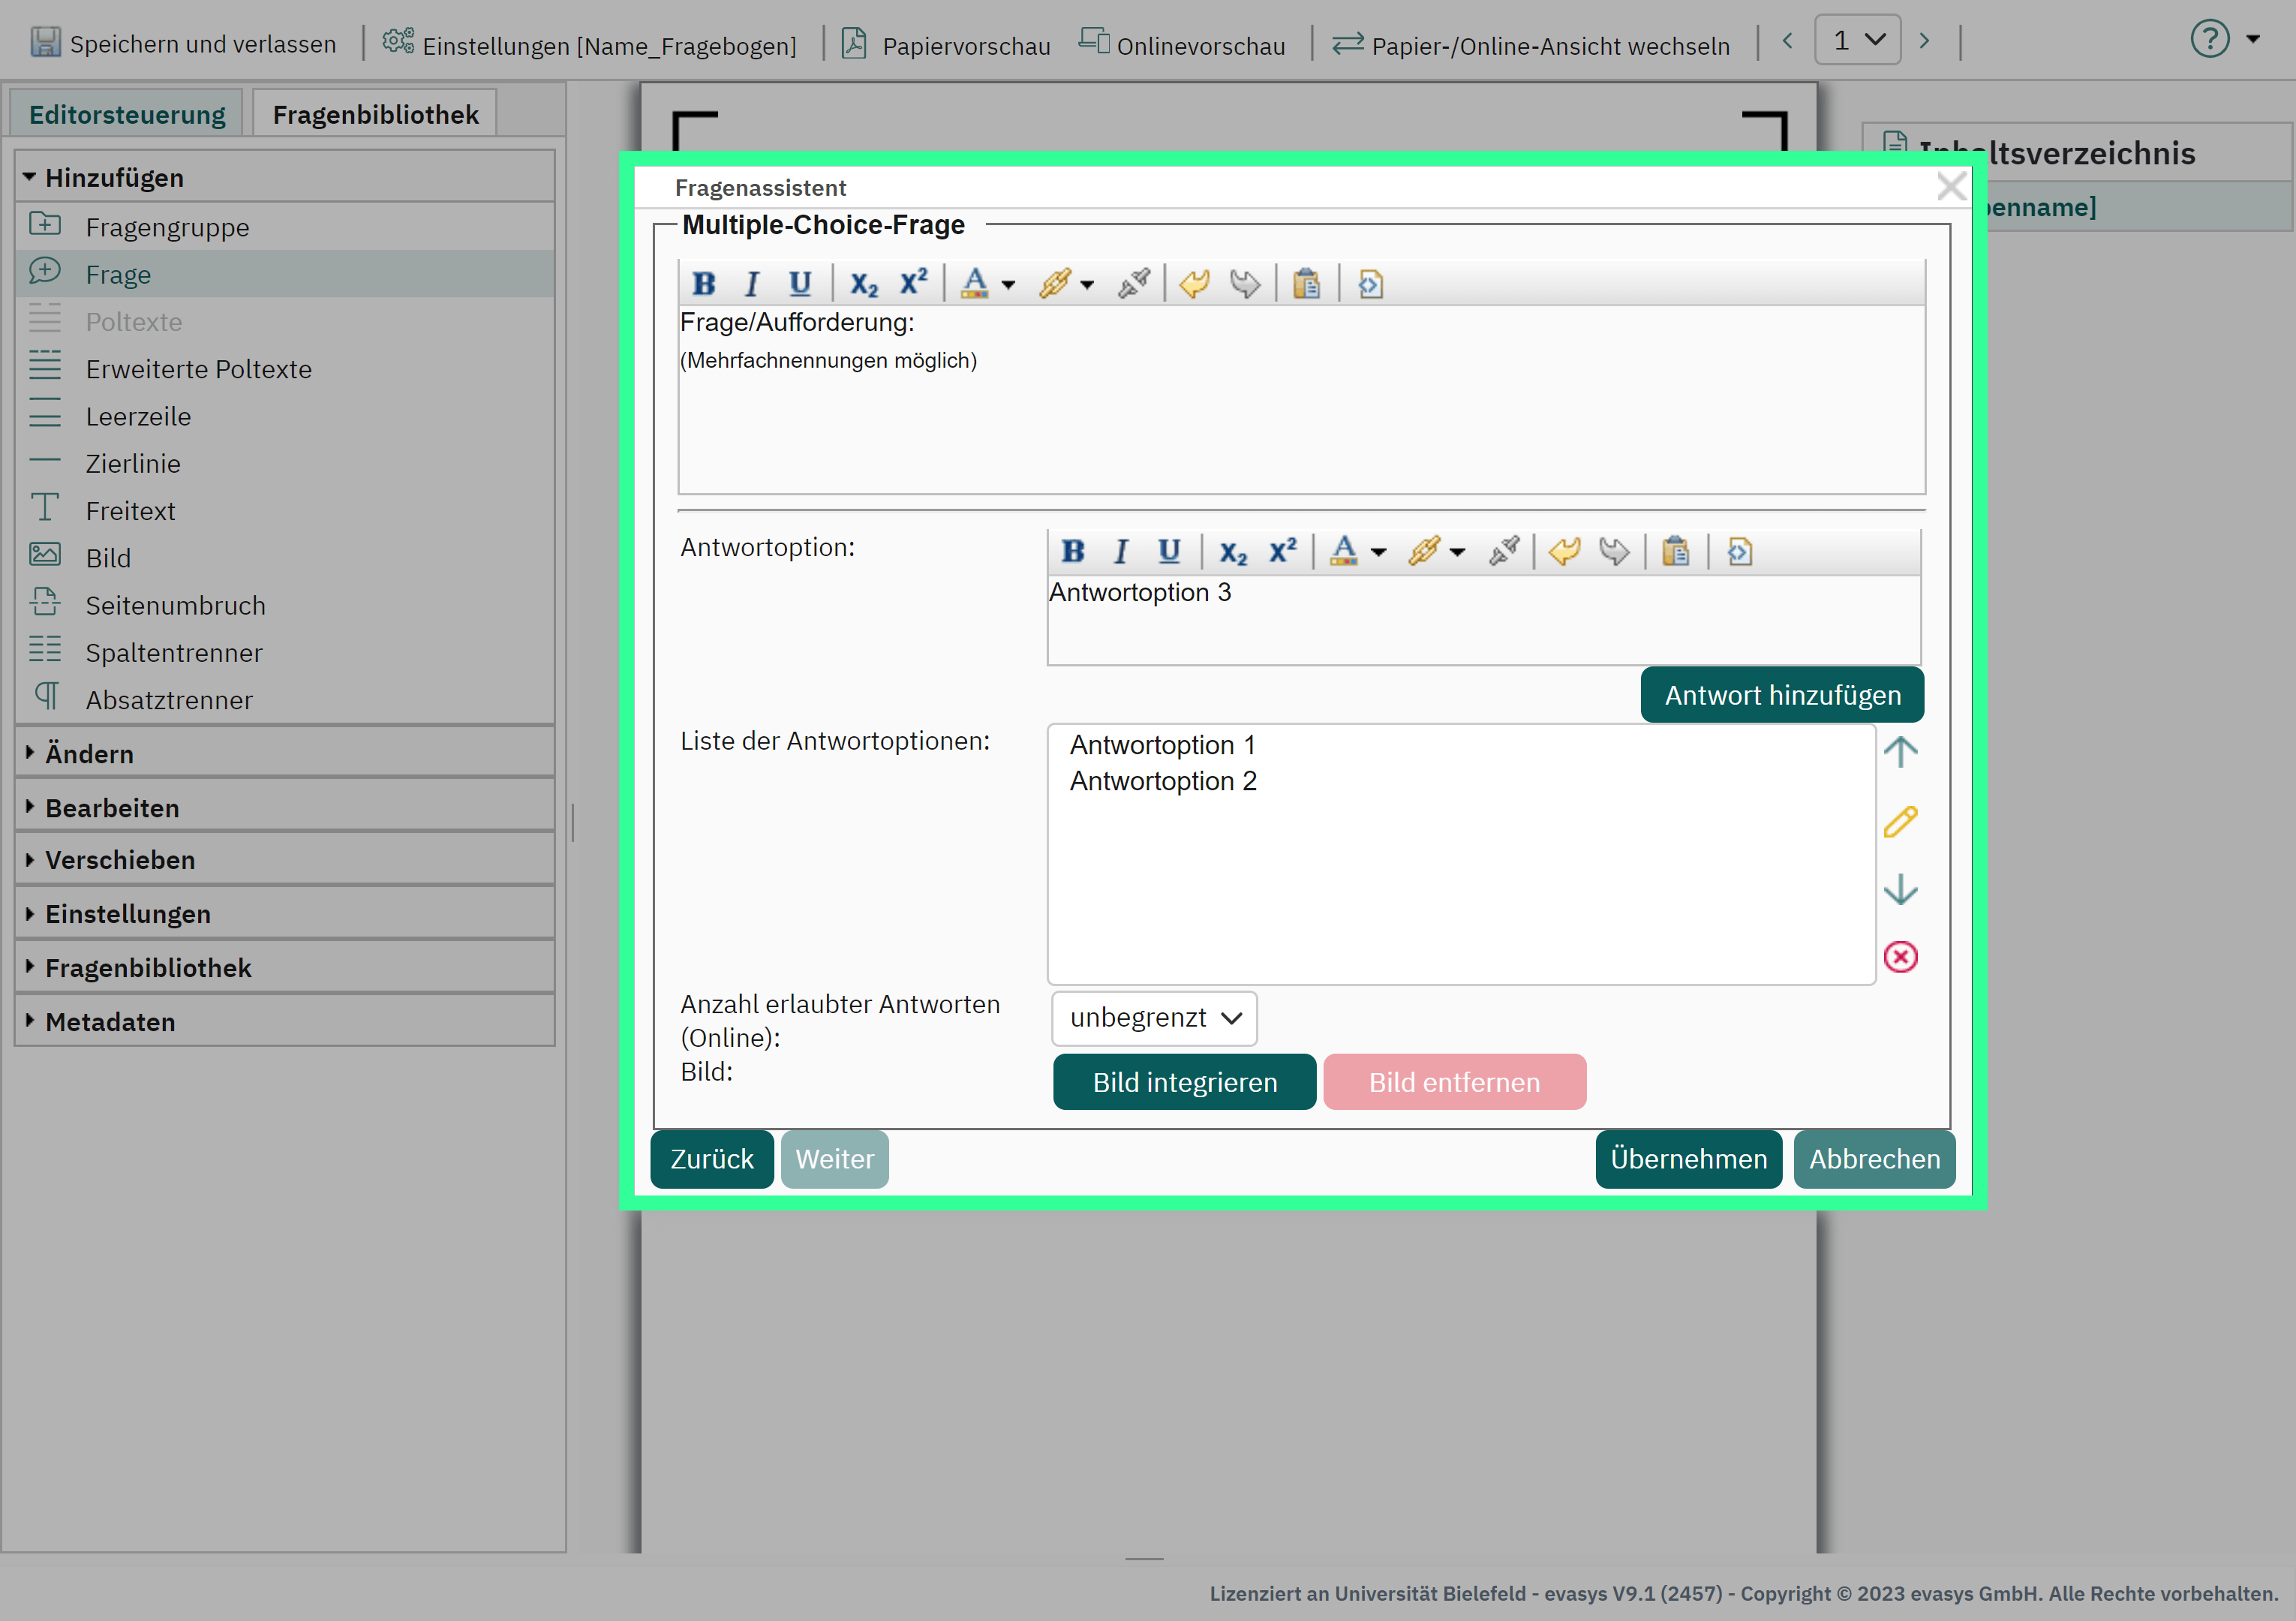Click insert link icon in Antwortoption toolbar
This screenshot has height=1621, width=2296.
point(1424,551)
